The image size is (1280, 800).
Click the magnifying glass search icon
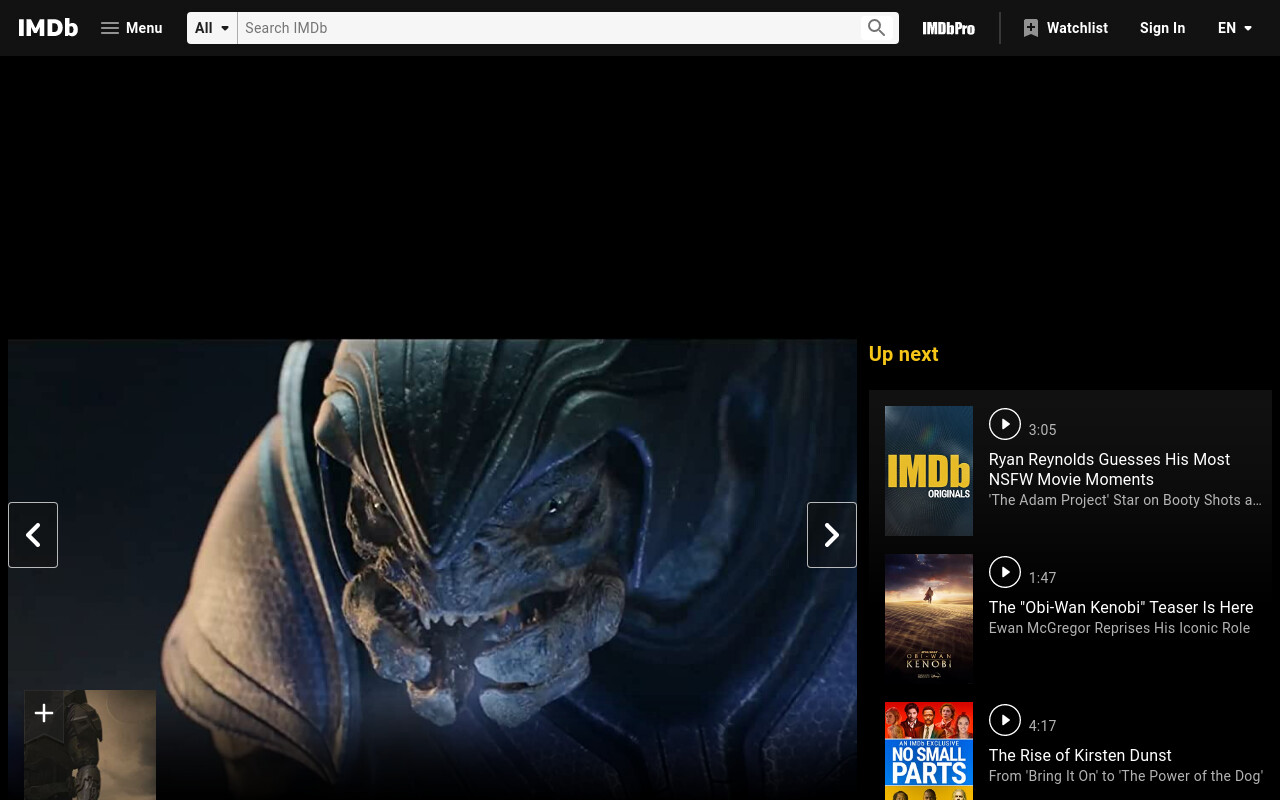[877, 28]
